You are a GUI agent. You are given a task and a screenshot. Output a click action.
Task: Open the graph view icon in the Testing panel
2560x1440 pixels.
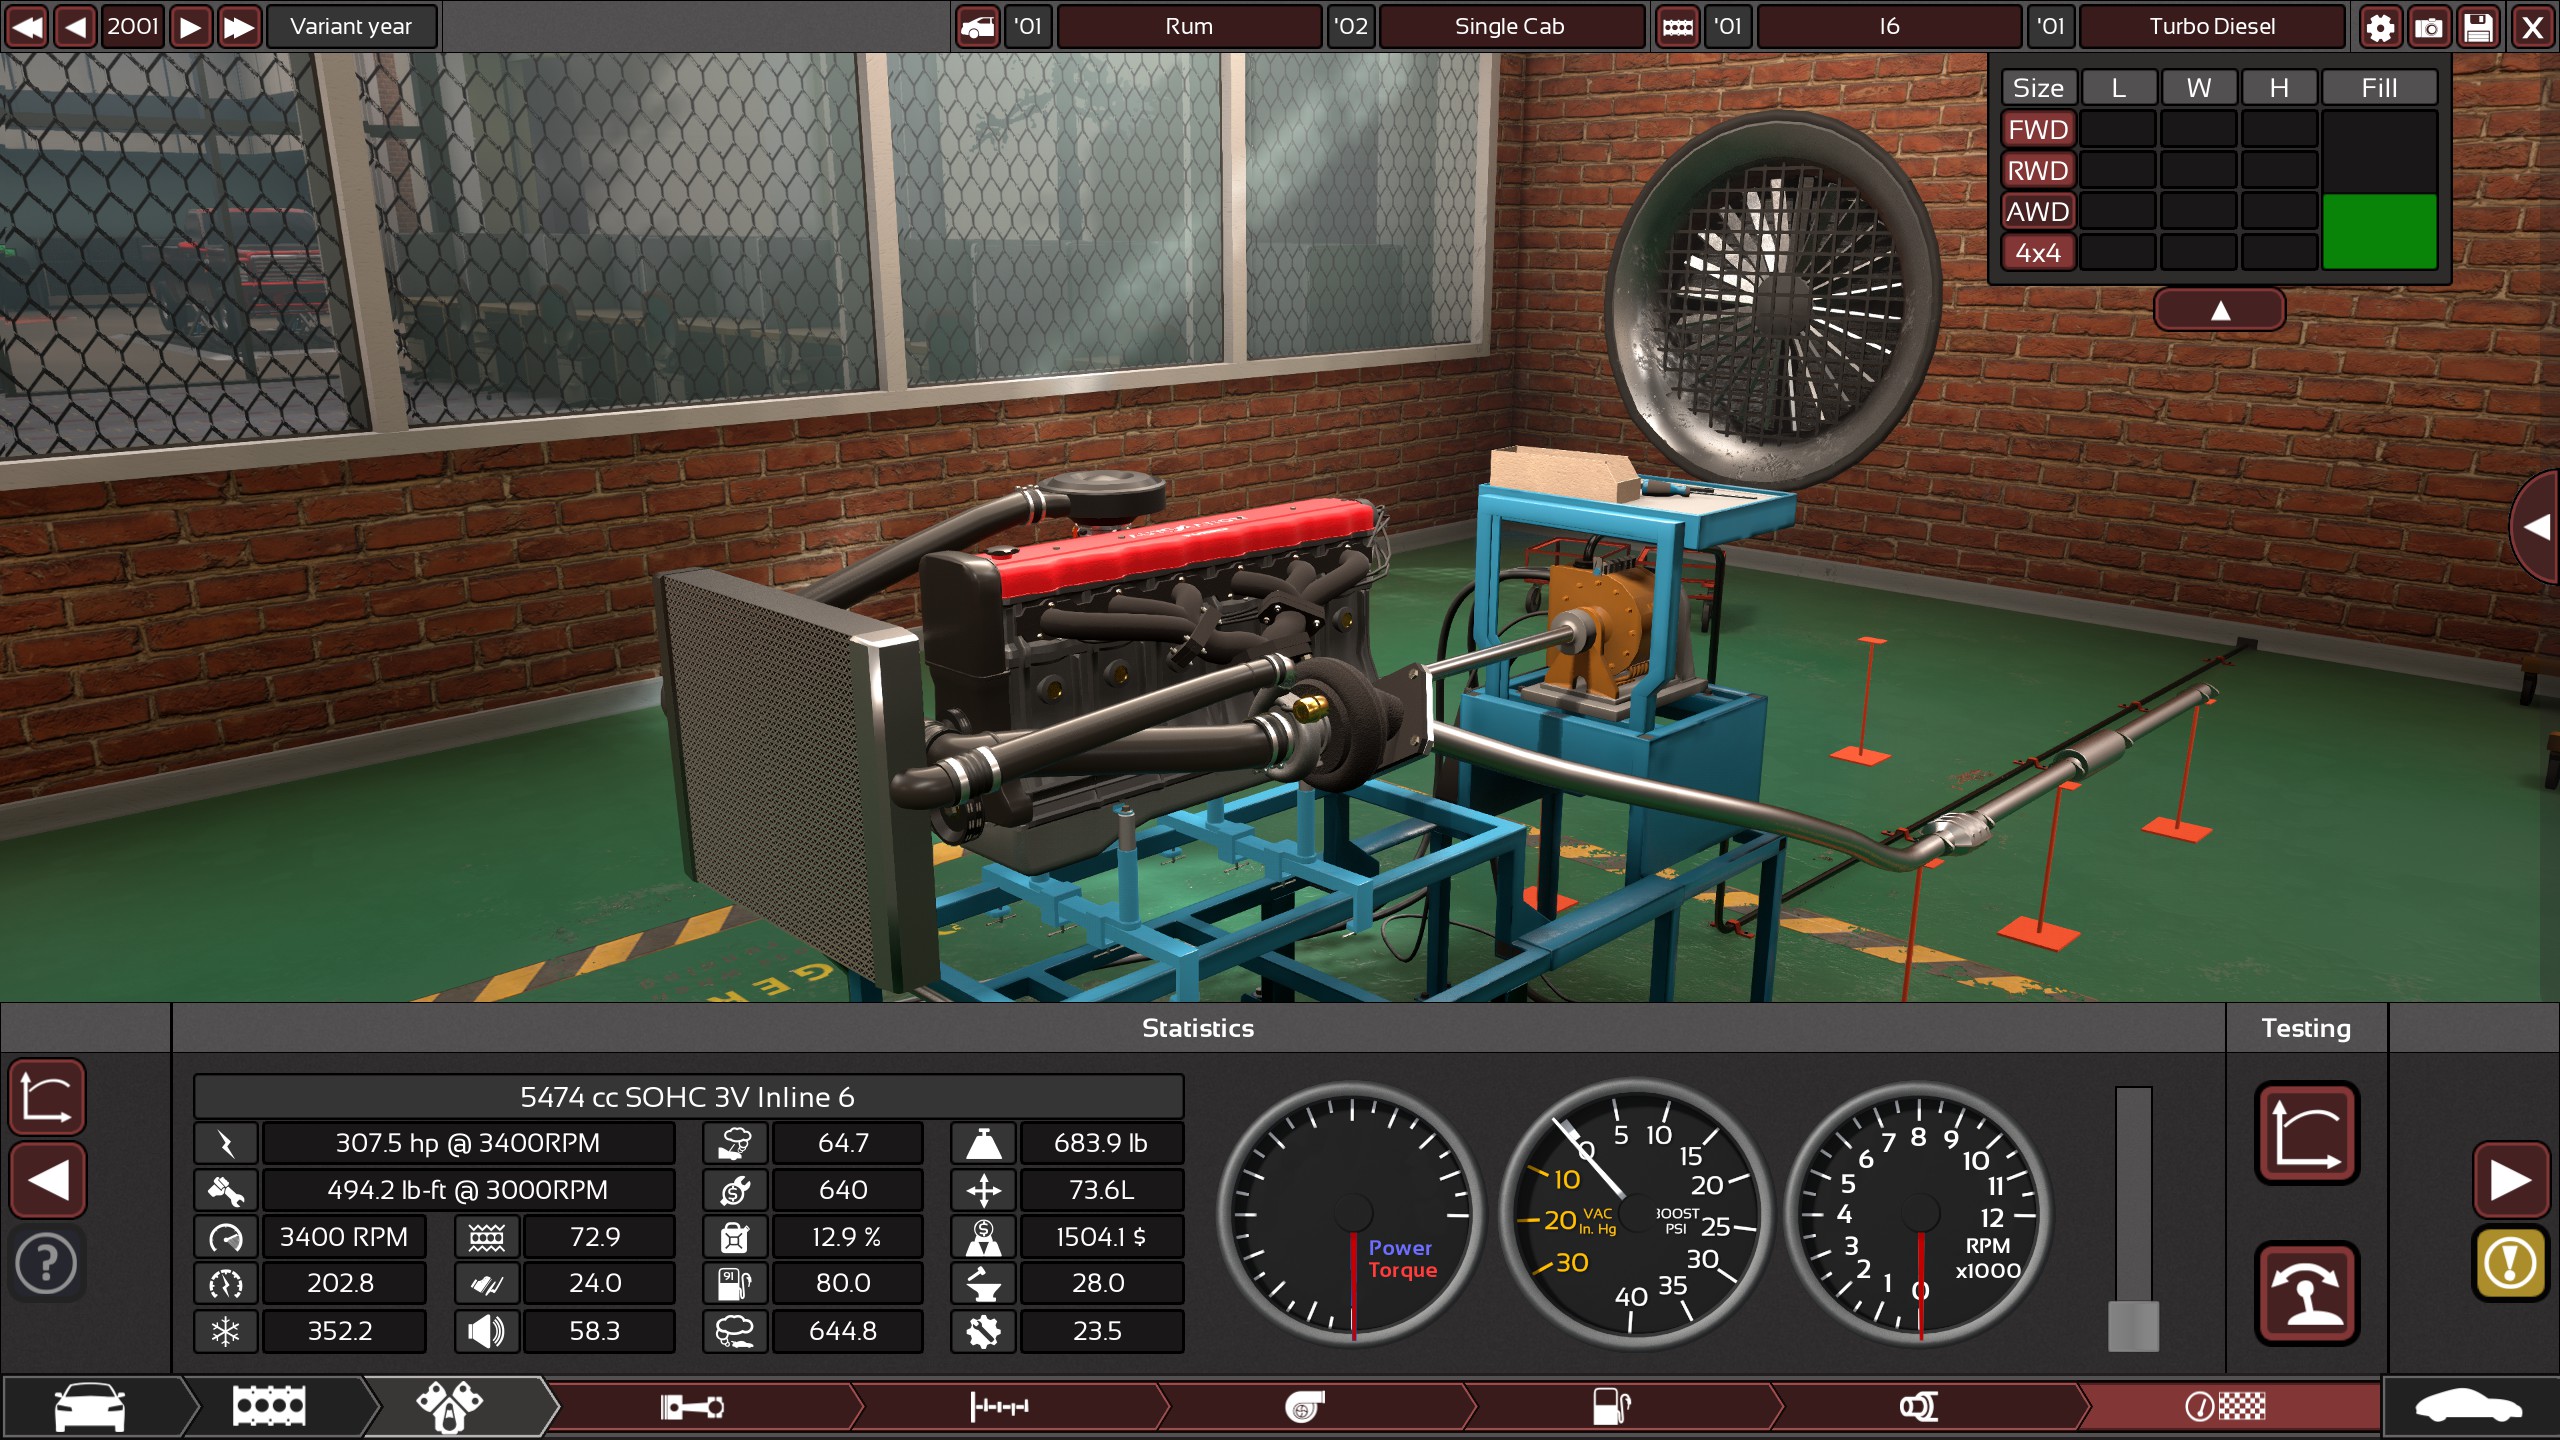pyautogui.click(x=2306, y=1133)
